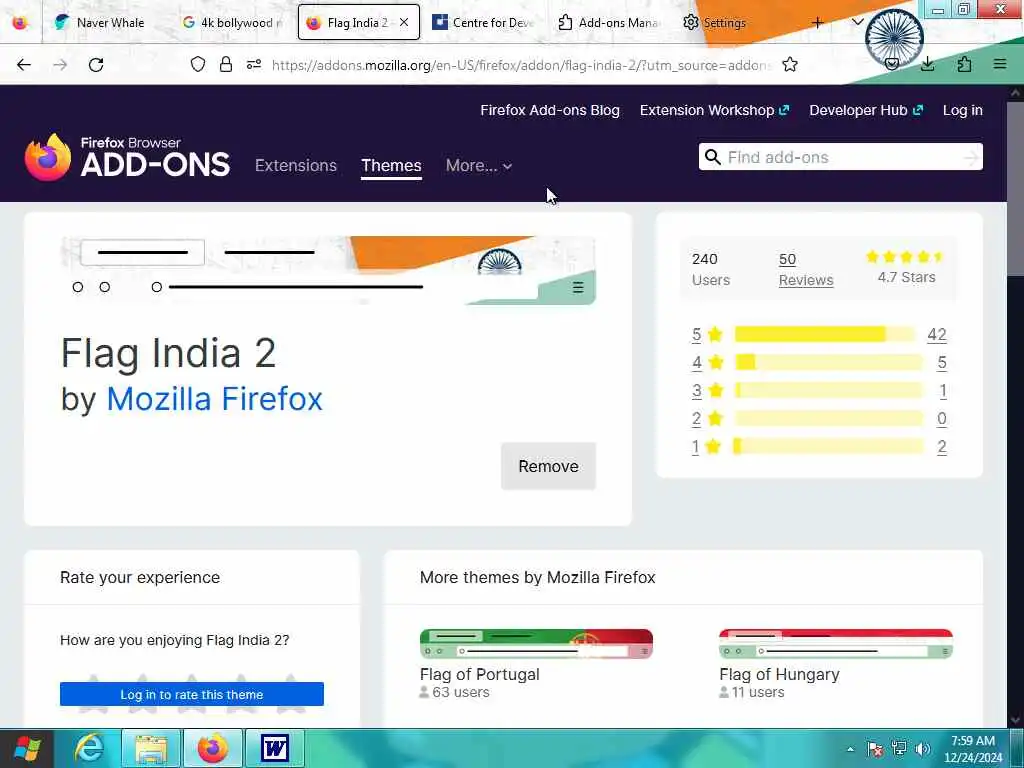This screenshot has height=768, width=1024.
Task: Open the Mozilla Firefox author link
Action: point(214,398)
